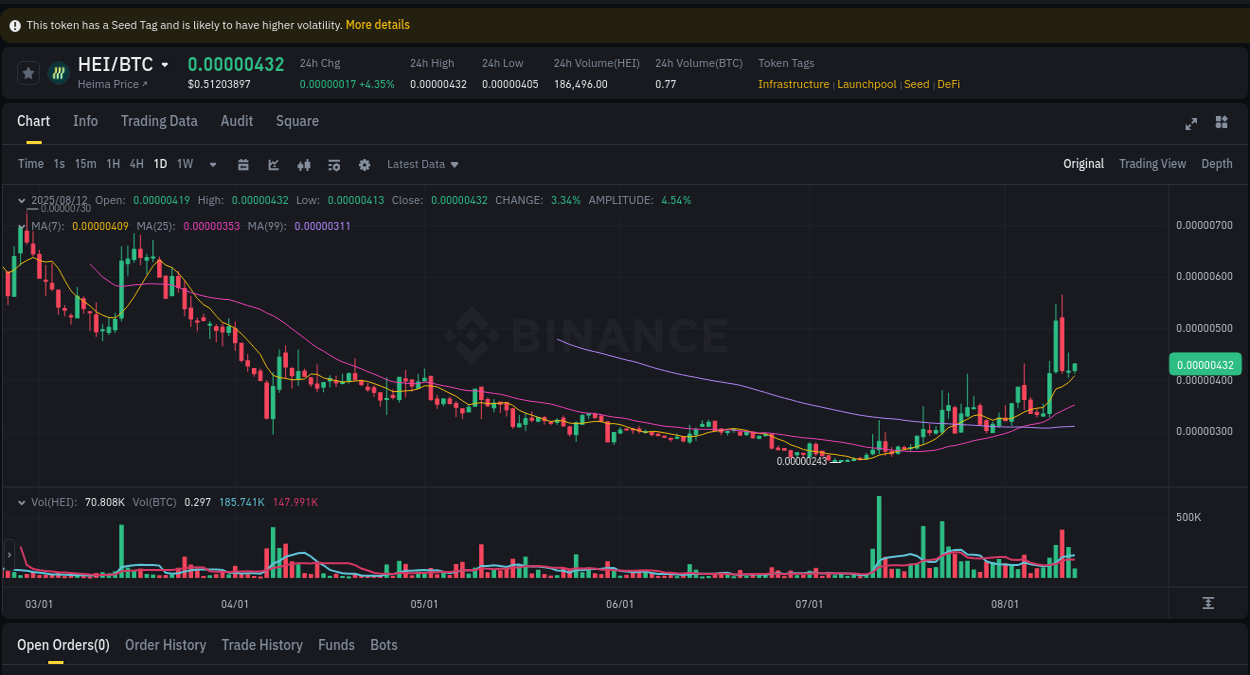Switch to Depth view
Image resolution: width=1250 pixels, height=675 pixels.
1217,164
